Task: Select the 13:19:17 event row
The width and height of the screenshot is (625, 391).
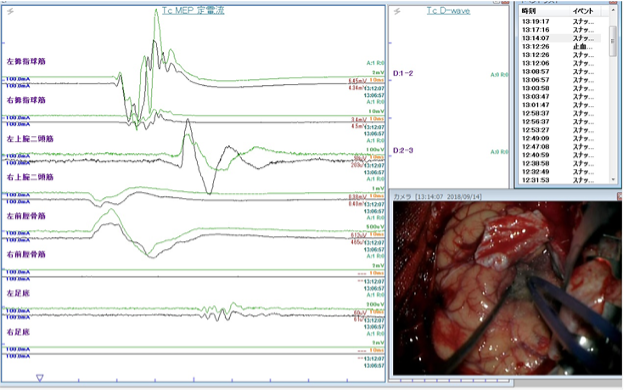Action: (x=561, y=22)
